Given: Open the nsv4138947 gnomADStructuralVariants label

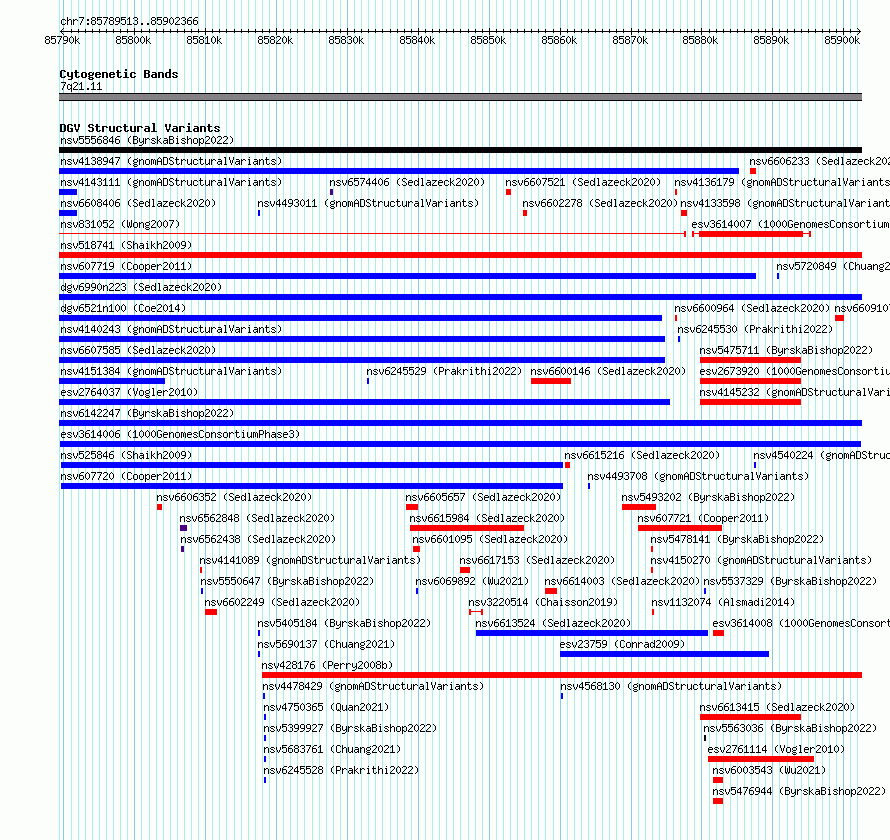Looking at the screenshot, I should 171,161.
